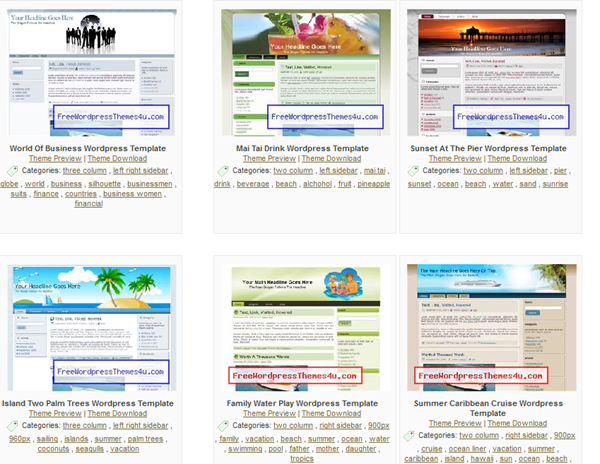Select the 'businessmen' category tag
Image resolution: width=600 pixels, height=464 pixels.
150,184
